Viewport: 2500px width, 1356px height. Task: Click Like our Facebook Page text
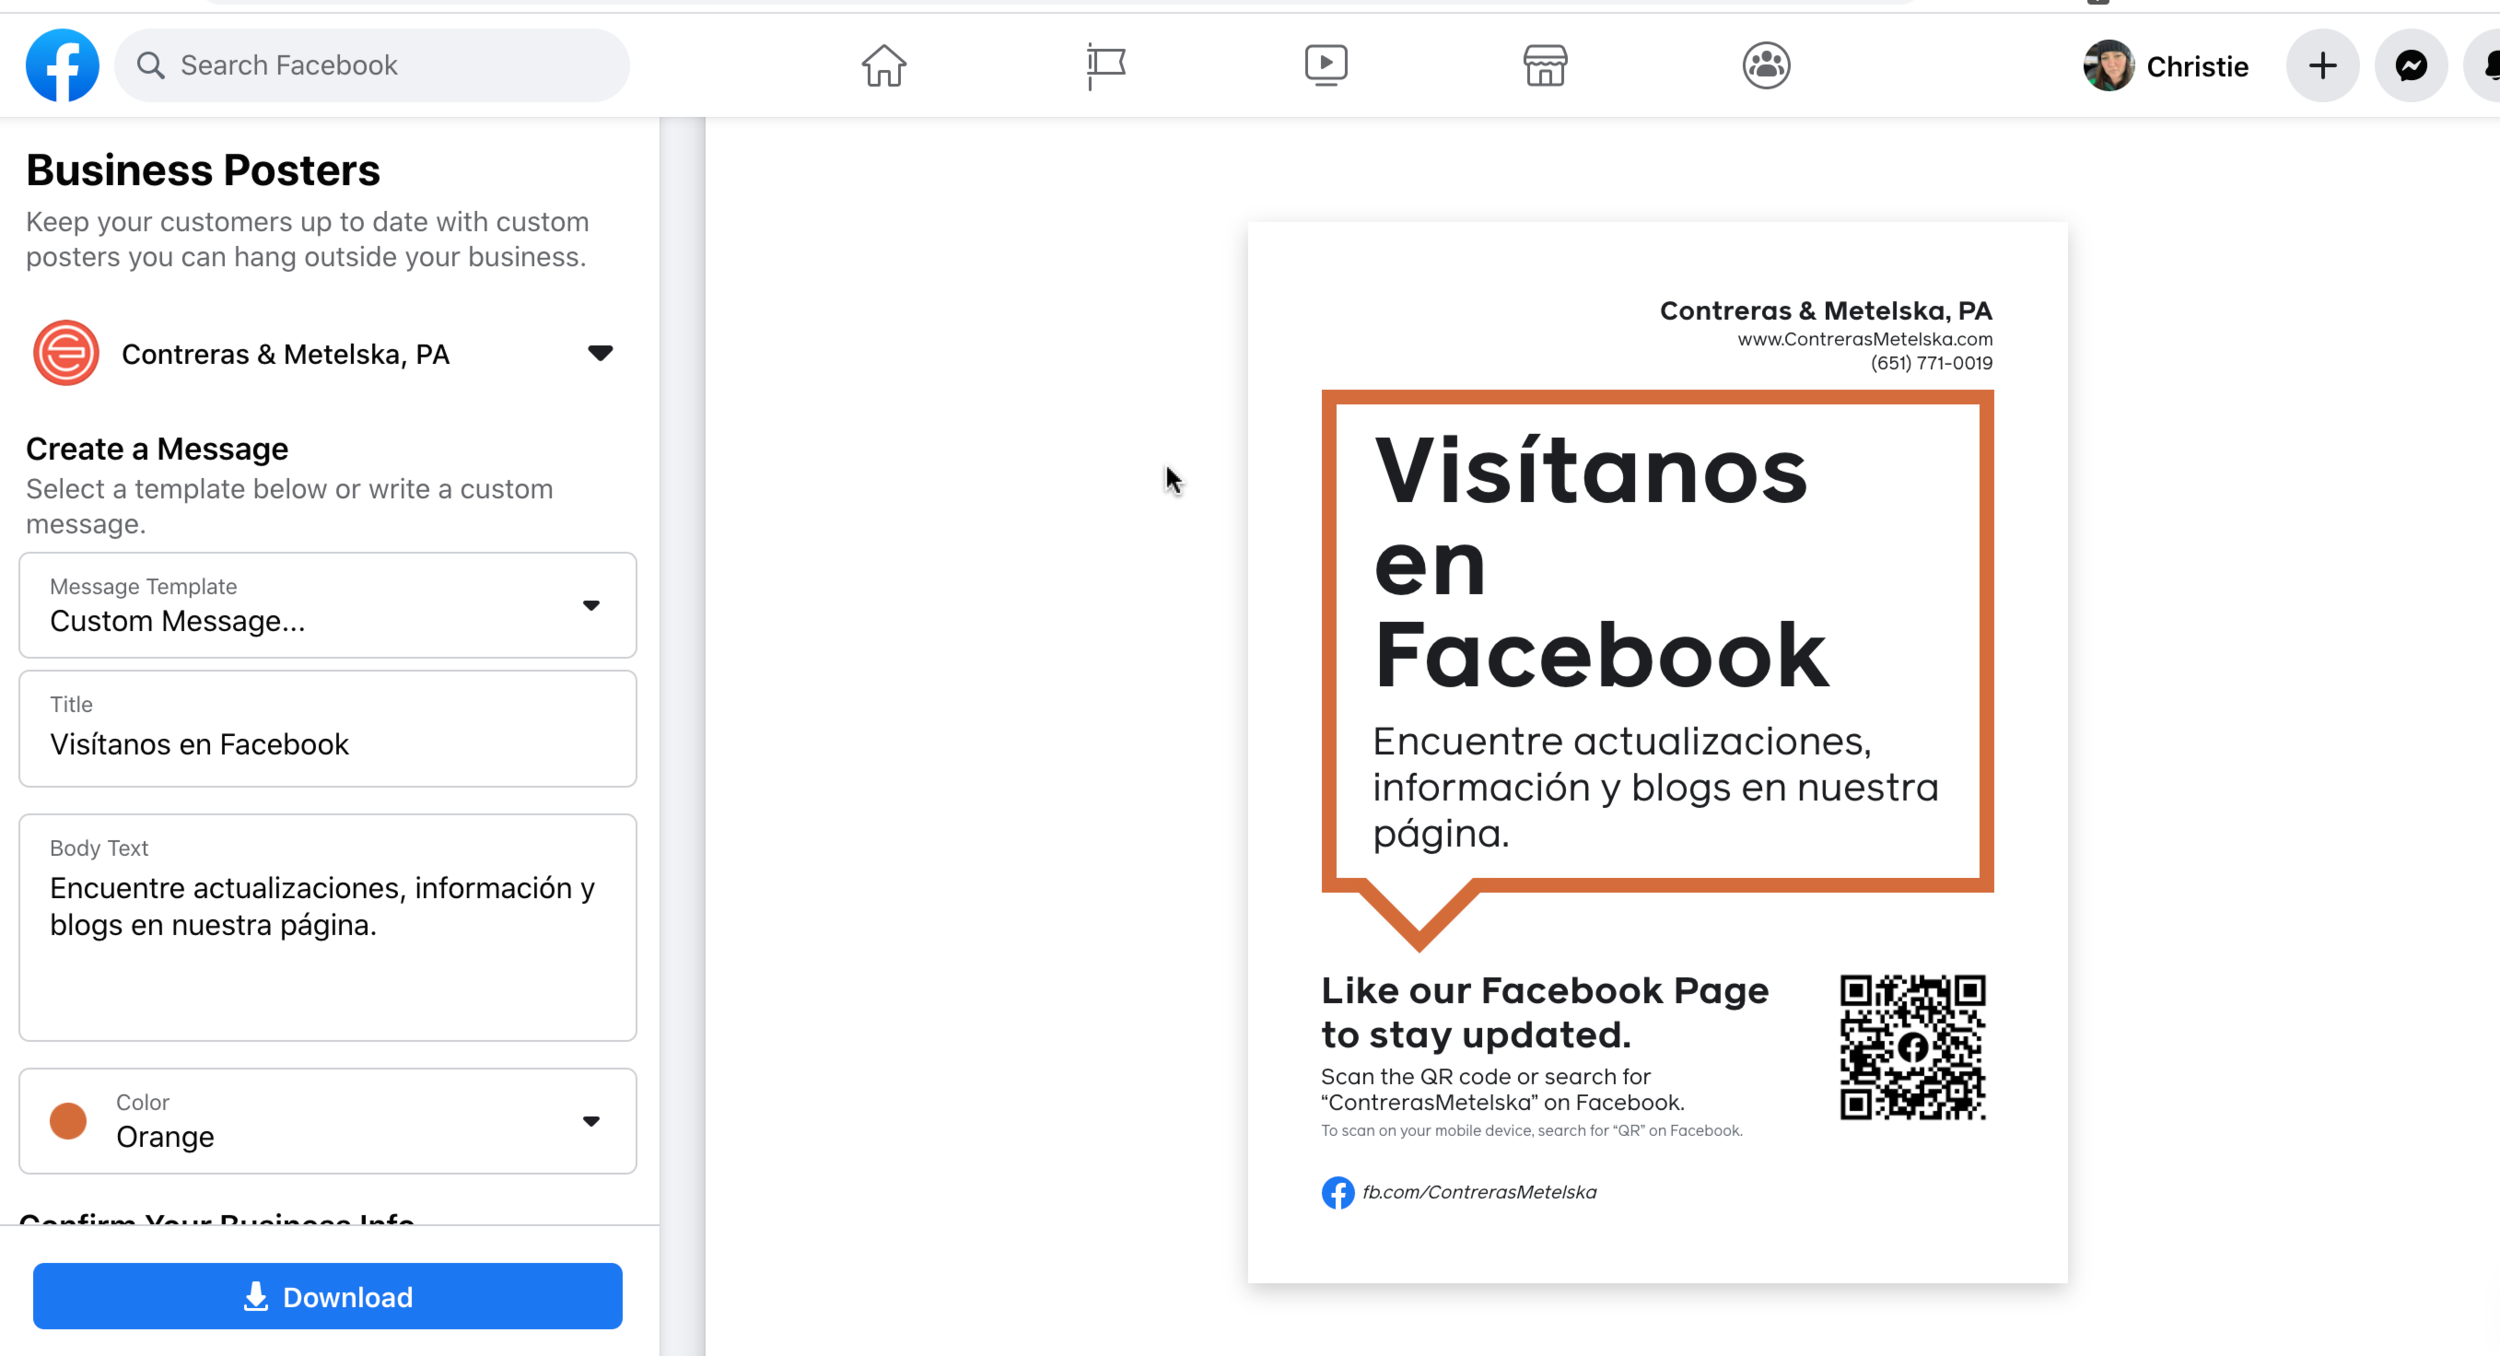pyautogui.click(x=1545, y=1012)
